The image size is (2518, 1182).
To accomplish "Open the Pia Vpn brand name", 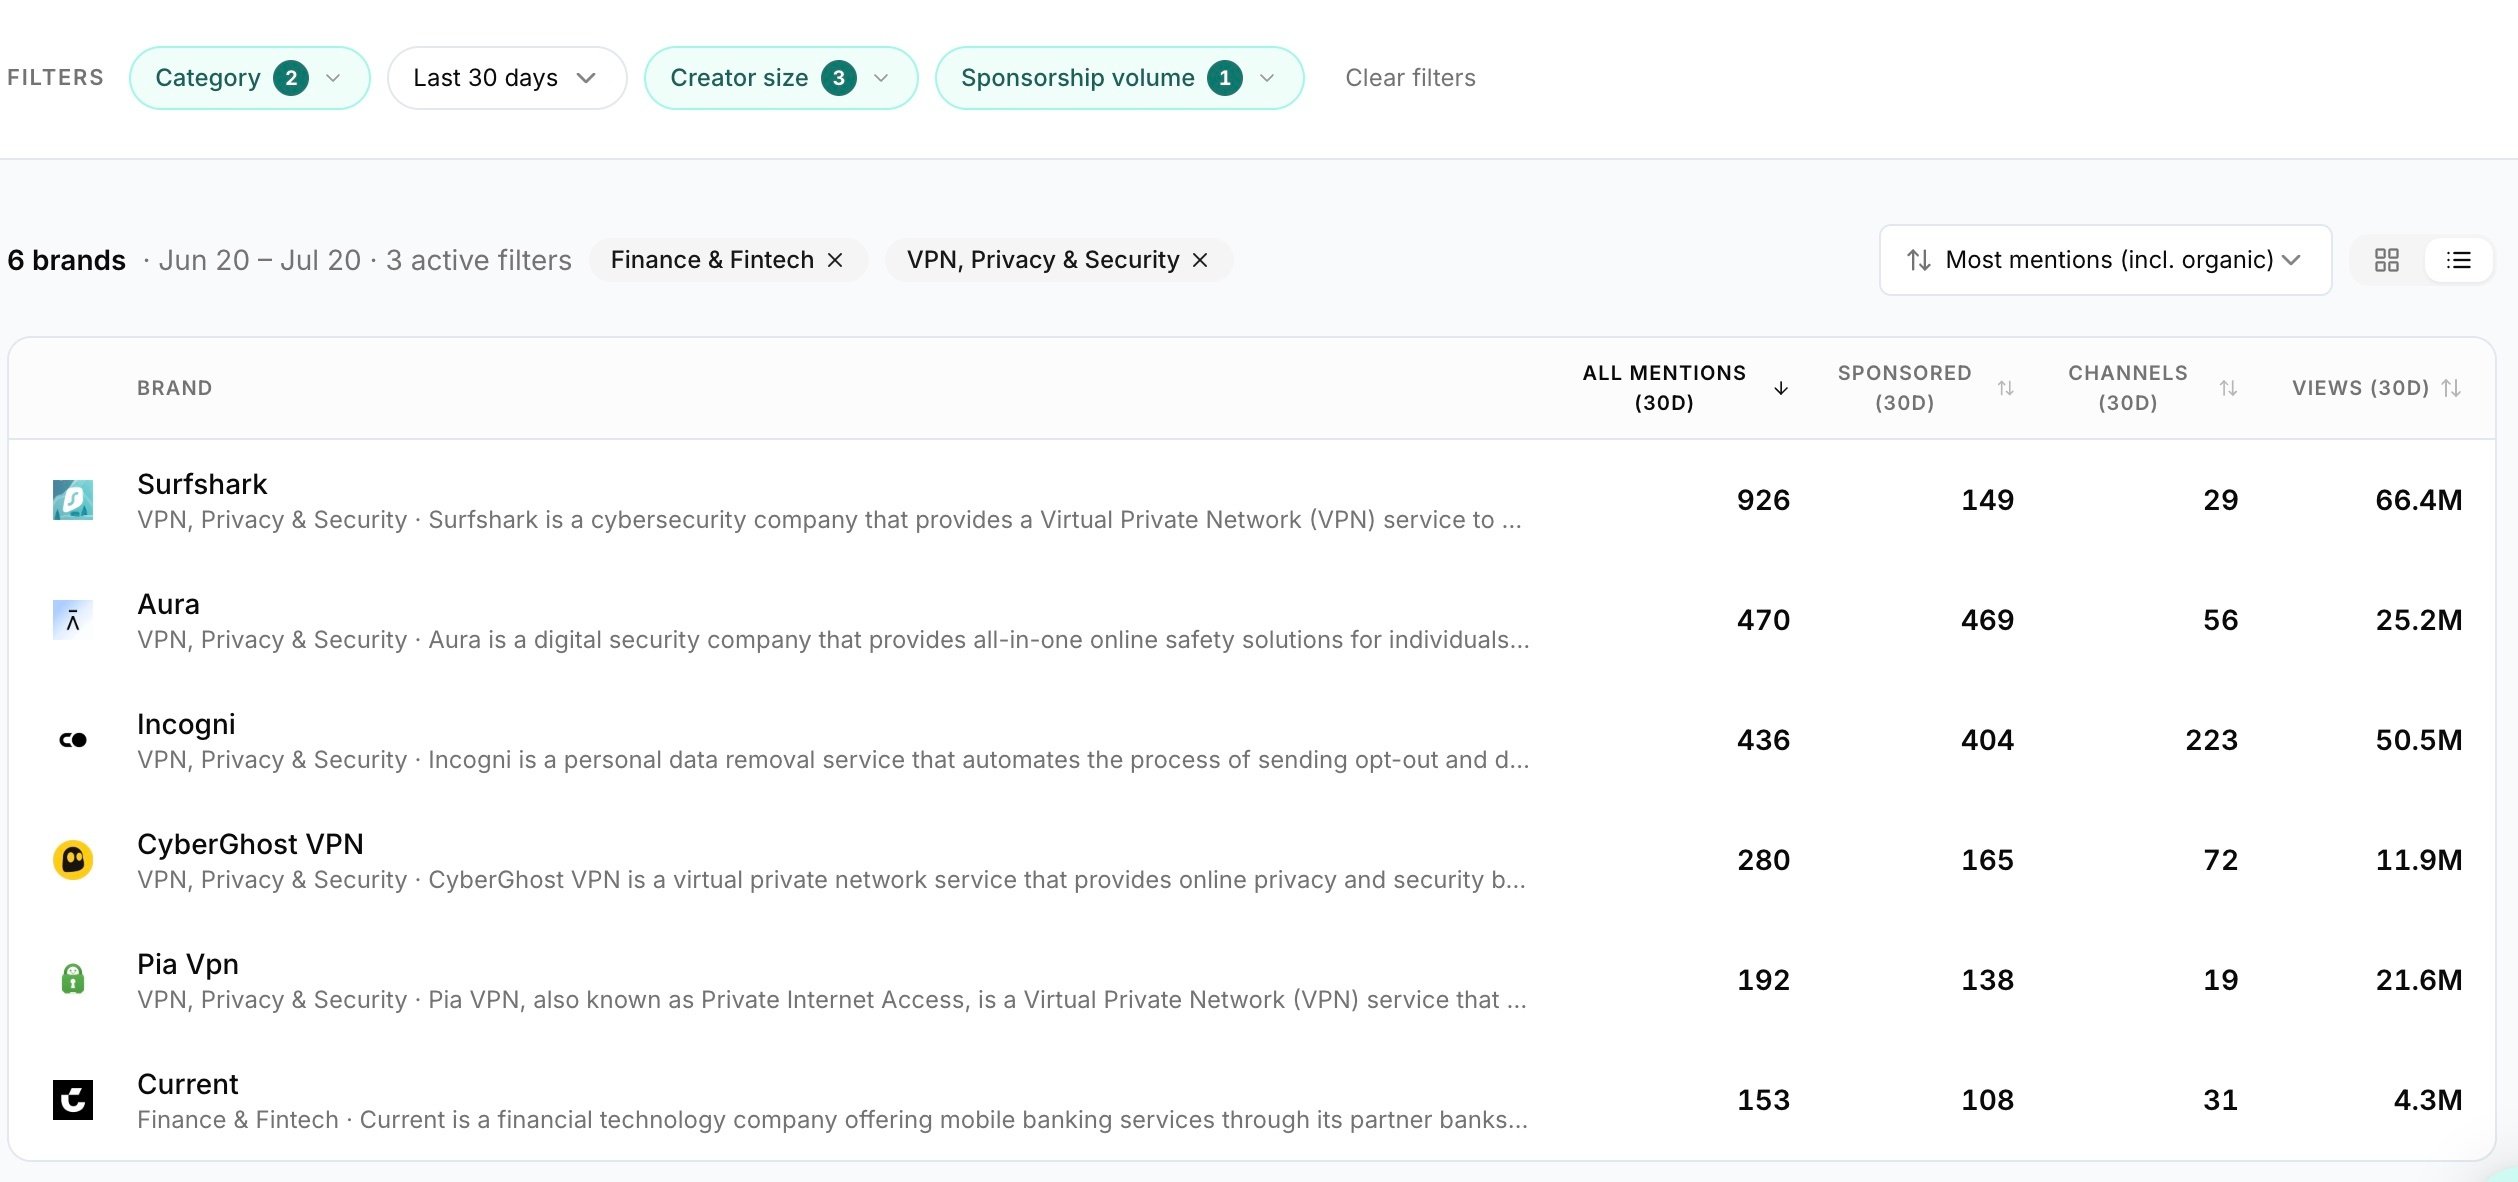I will [188, 964].
